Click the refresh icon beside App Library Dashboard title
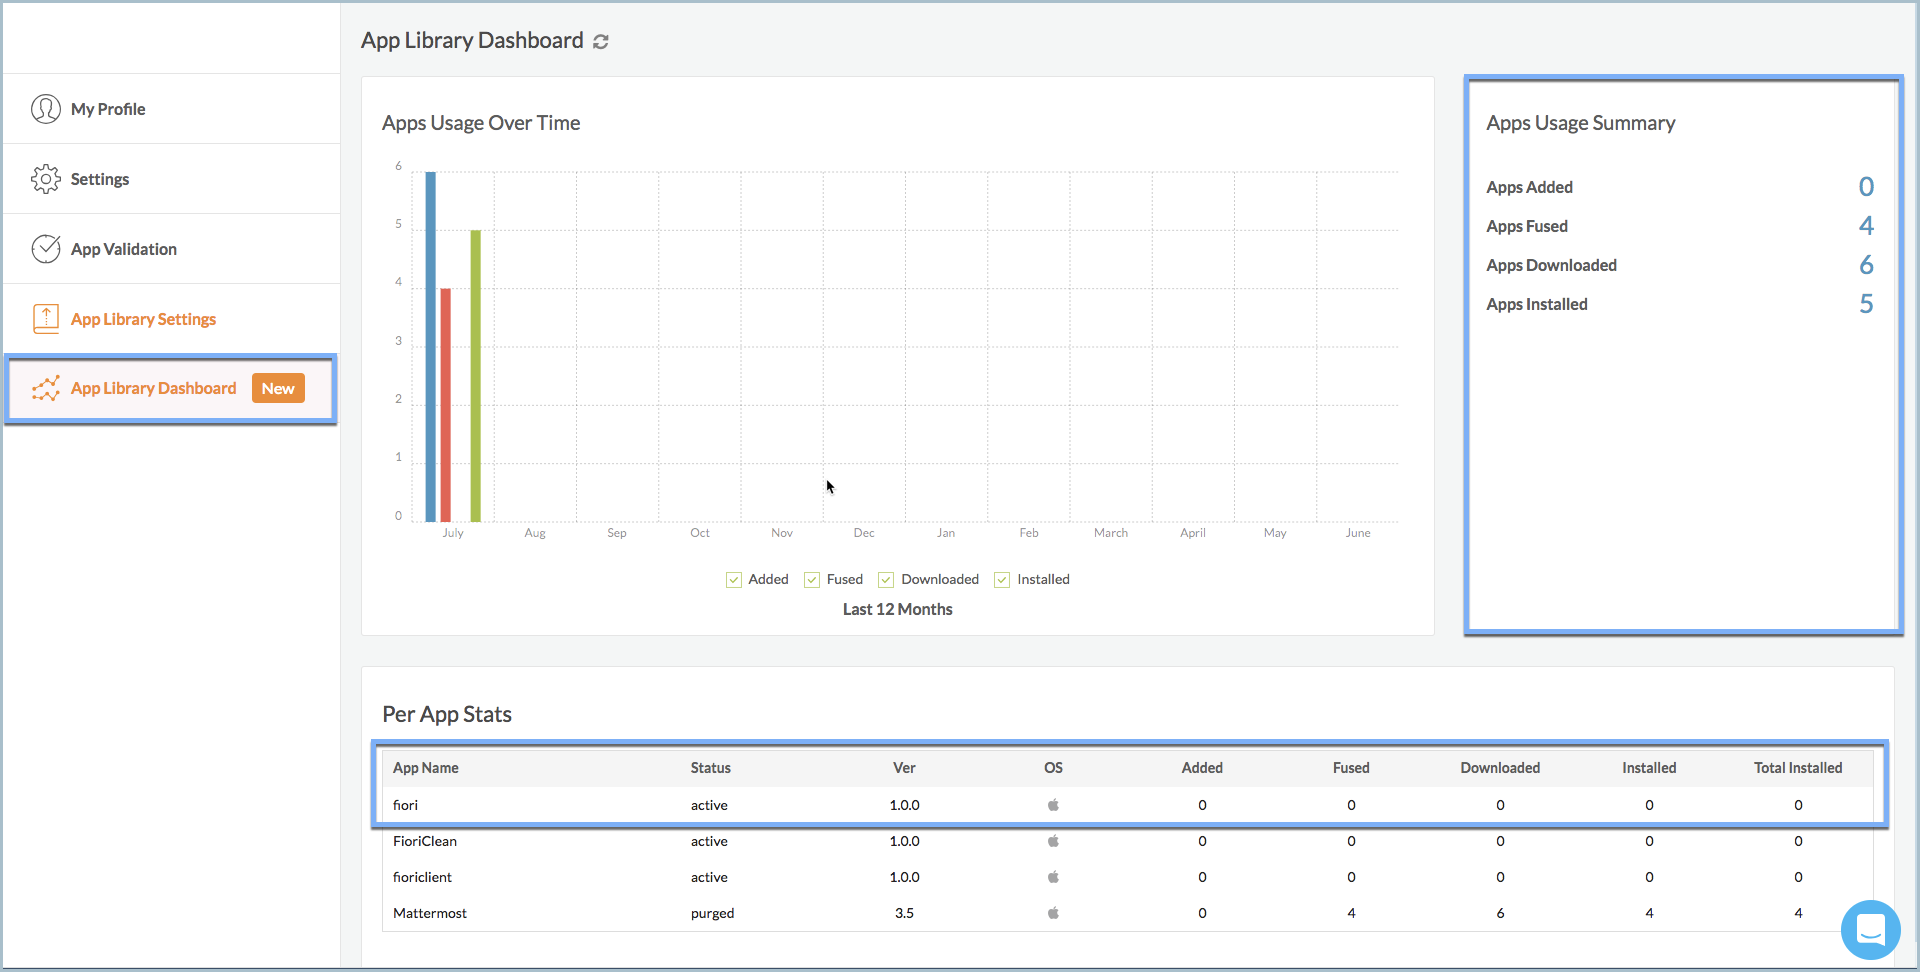Screen dimensions: 1920x972 [x=601, y=41]
